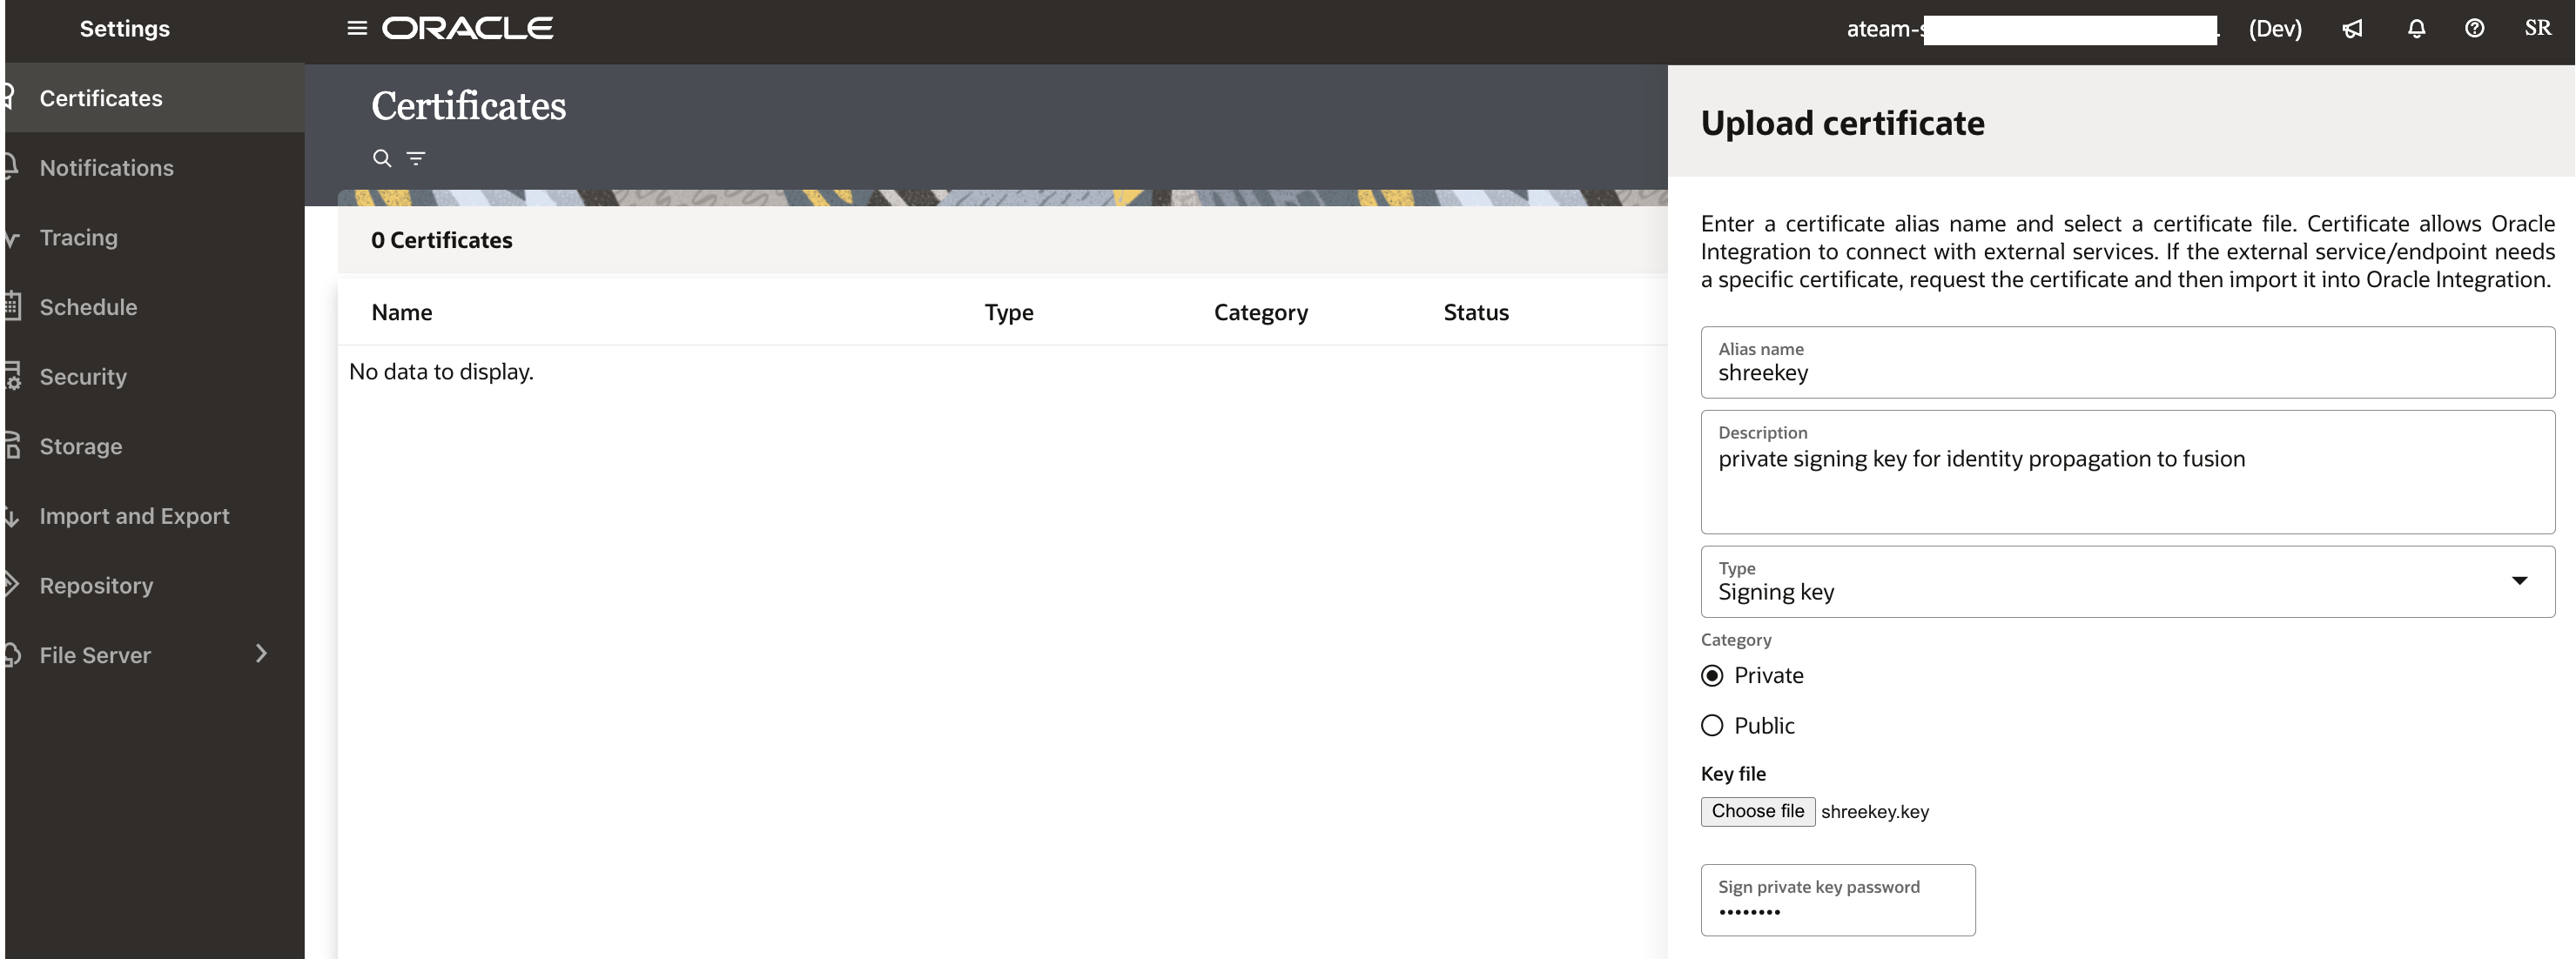Open the announcements megaphone icon
Image resolution: width=2576 pixels, height=959 pixels.
[x=2351, y=28]
